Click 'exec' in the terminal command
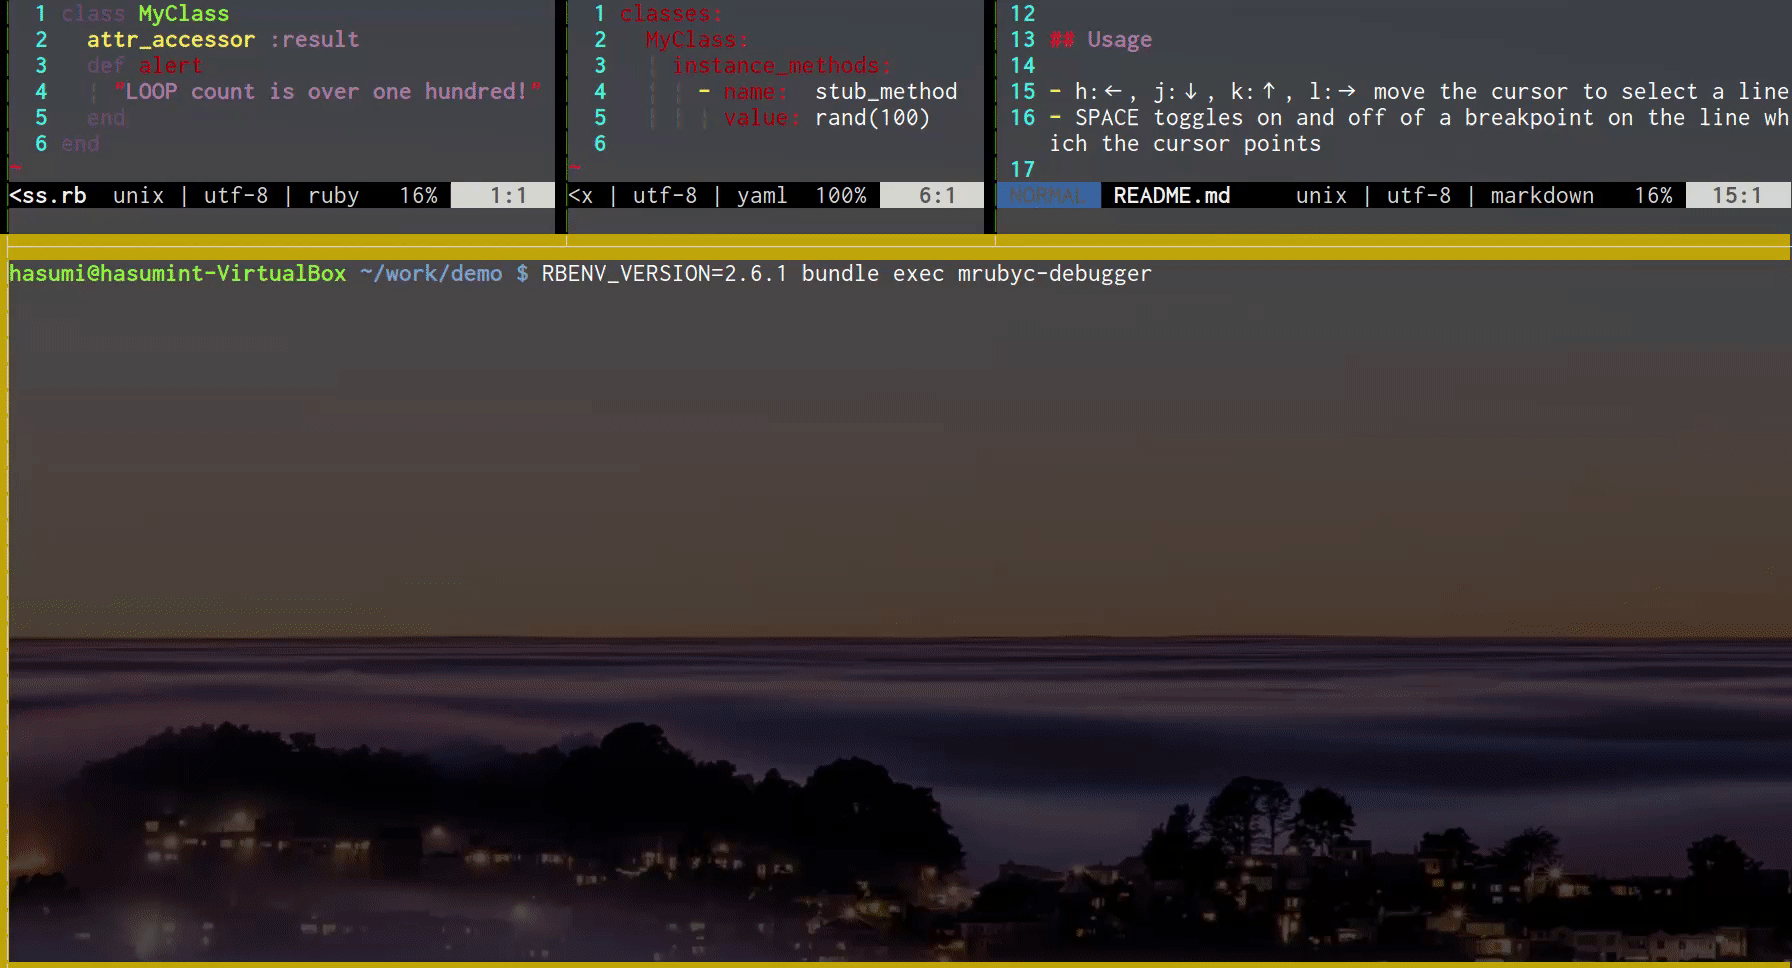Viewport: 1792px width, 968px height. click(x=918, y=274)
